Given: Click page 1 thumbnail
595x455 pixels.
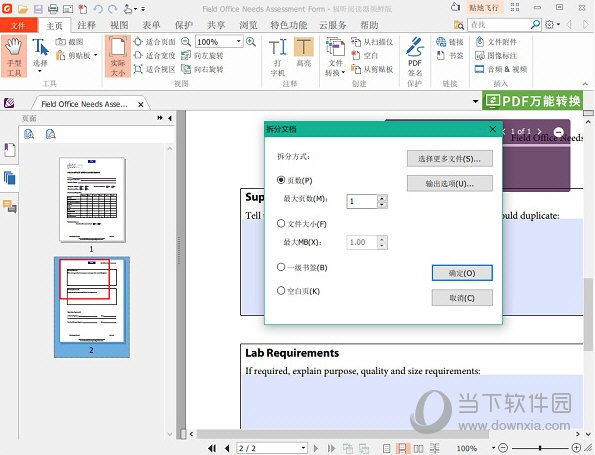Looking at the screenshot, I should click(x=92, y=200).
